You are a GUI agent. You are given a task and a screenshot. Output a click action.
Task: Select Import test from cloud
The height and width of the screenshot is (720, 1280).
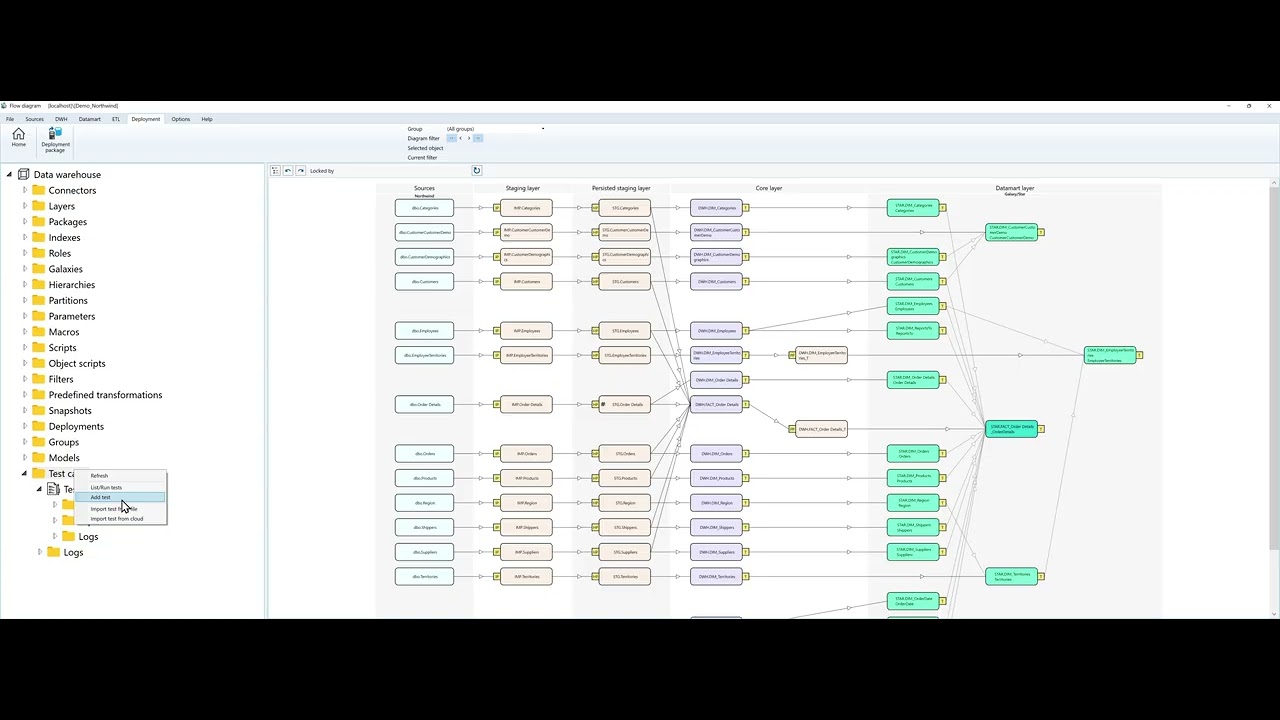point(120,519)
